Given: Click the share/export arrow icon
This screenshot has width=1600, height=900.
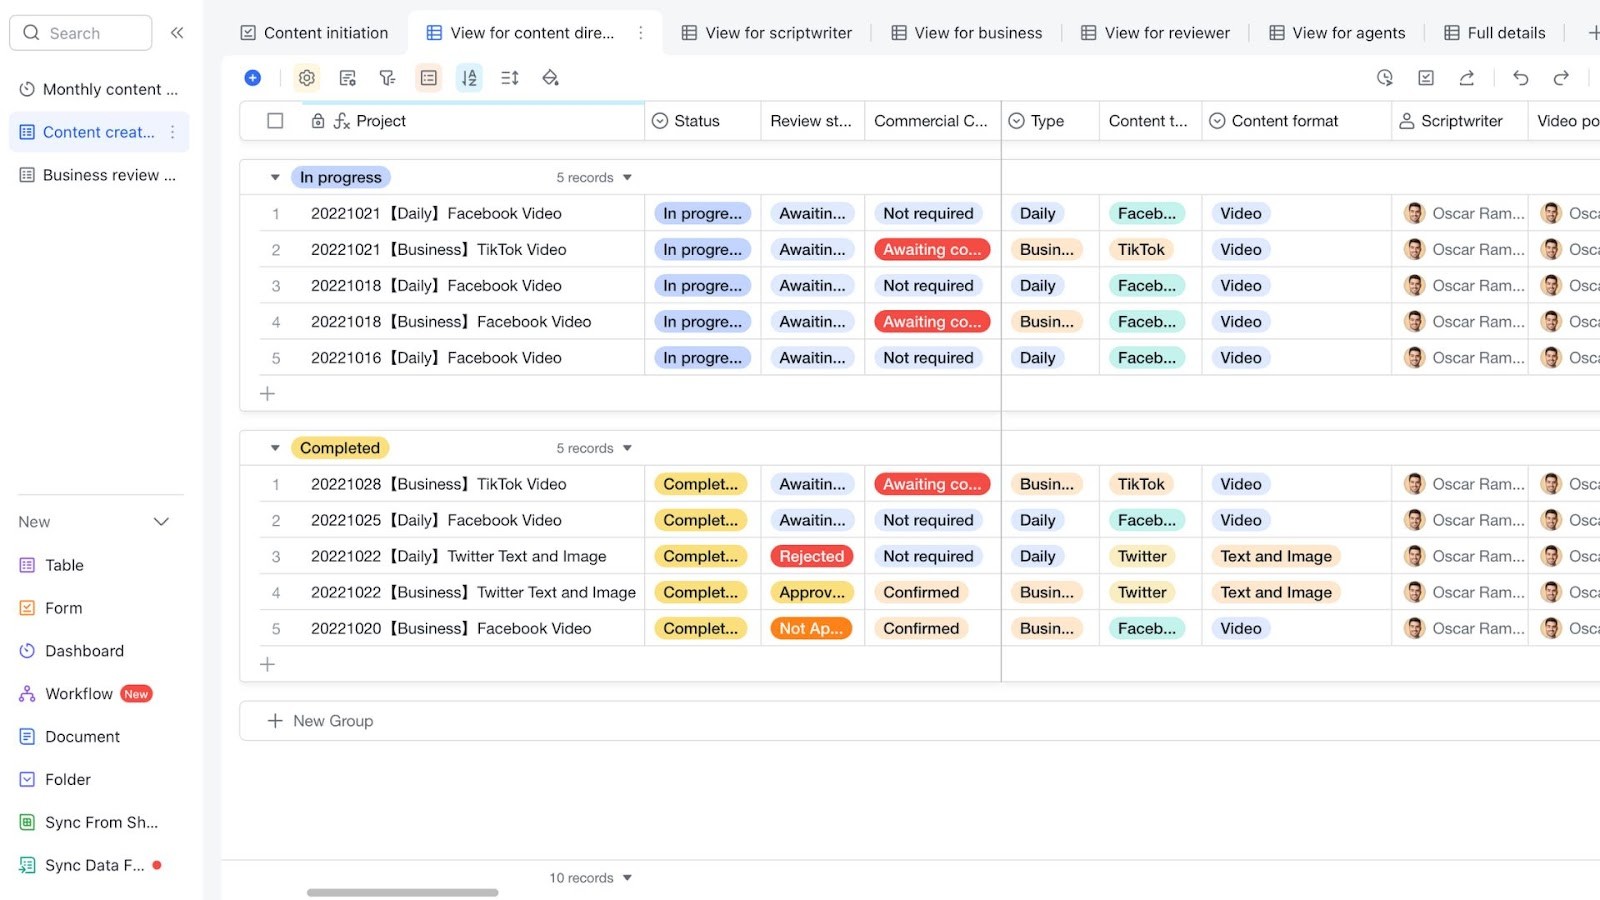Looking at the screenshot, I should [1466, 77].
